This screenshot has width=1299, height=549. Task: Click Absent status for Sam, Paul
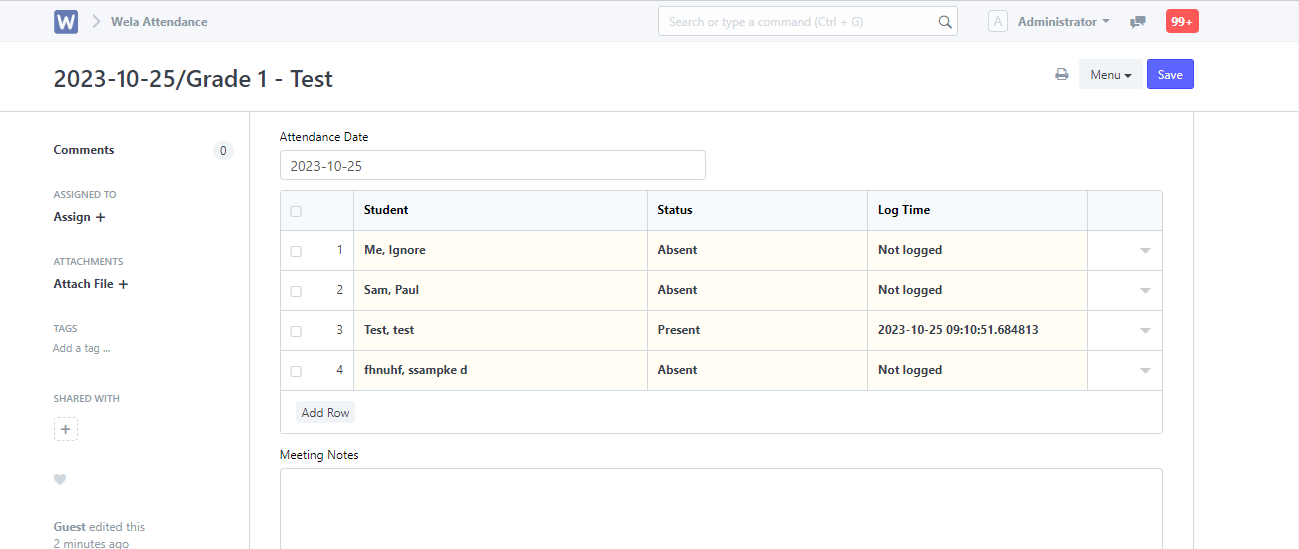click(757, 290)
